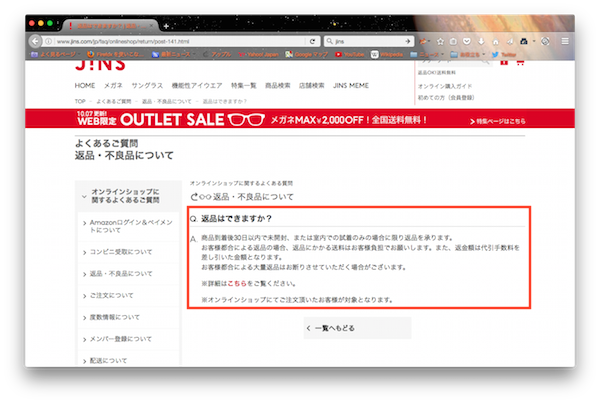
Task: Click the red store icon beside cart
Action: point(504,62)
